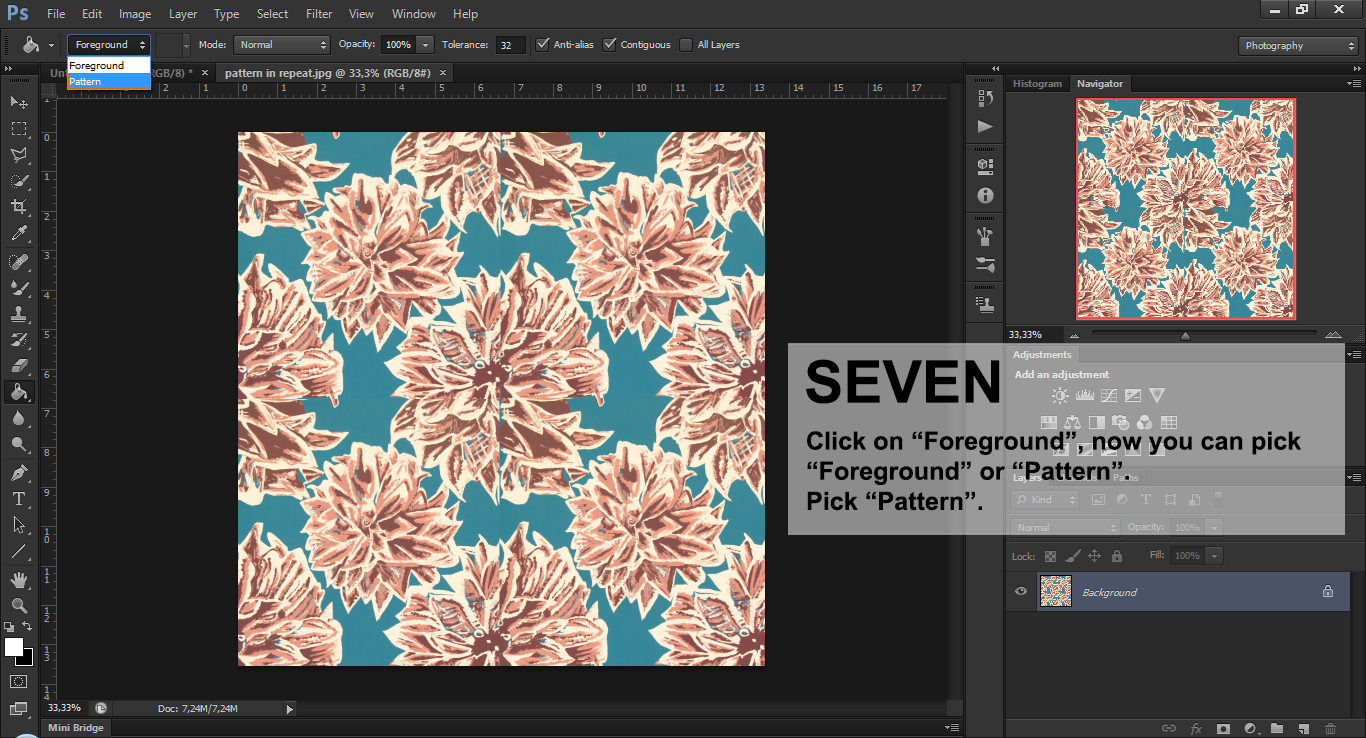Select the Crop tool
The height and width of the screenshot is (738, 1366).
coord(19,207)
